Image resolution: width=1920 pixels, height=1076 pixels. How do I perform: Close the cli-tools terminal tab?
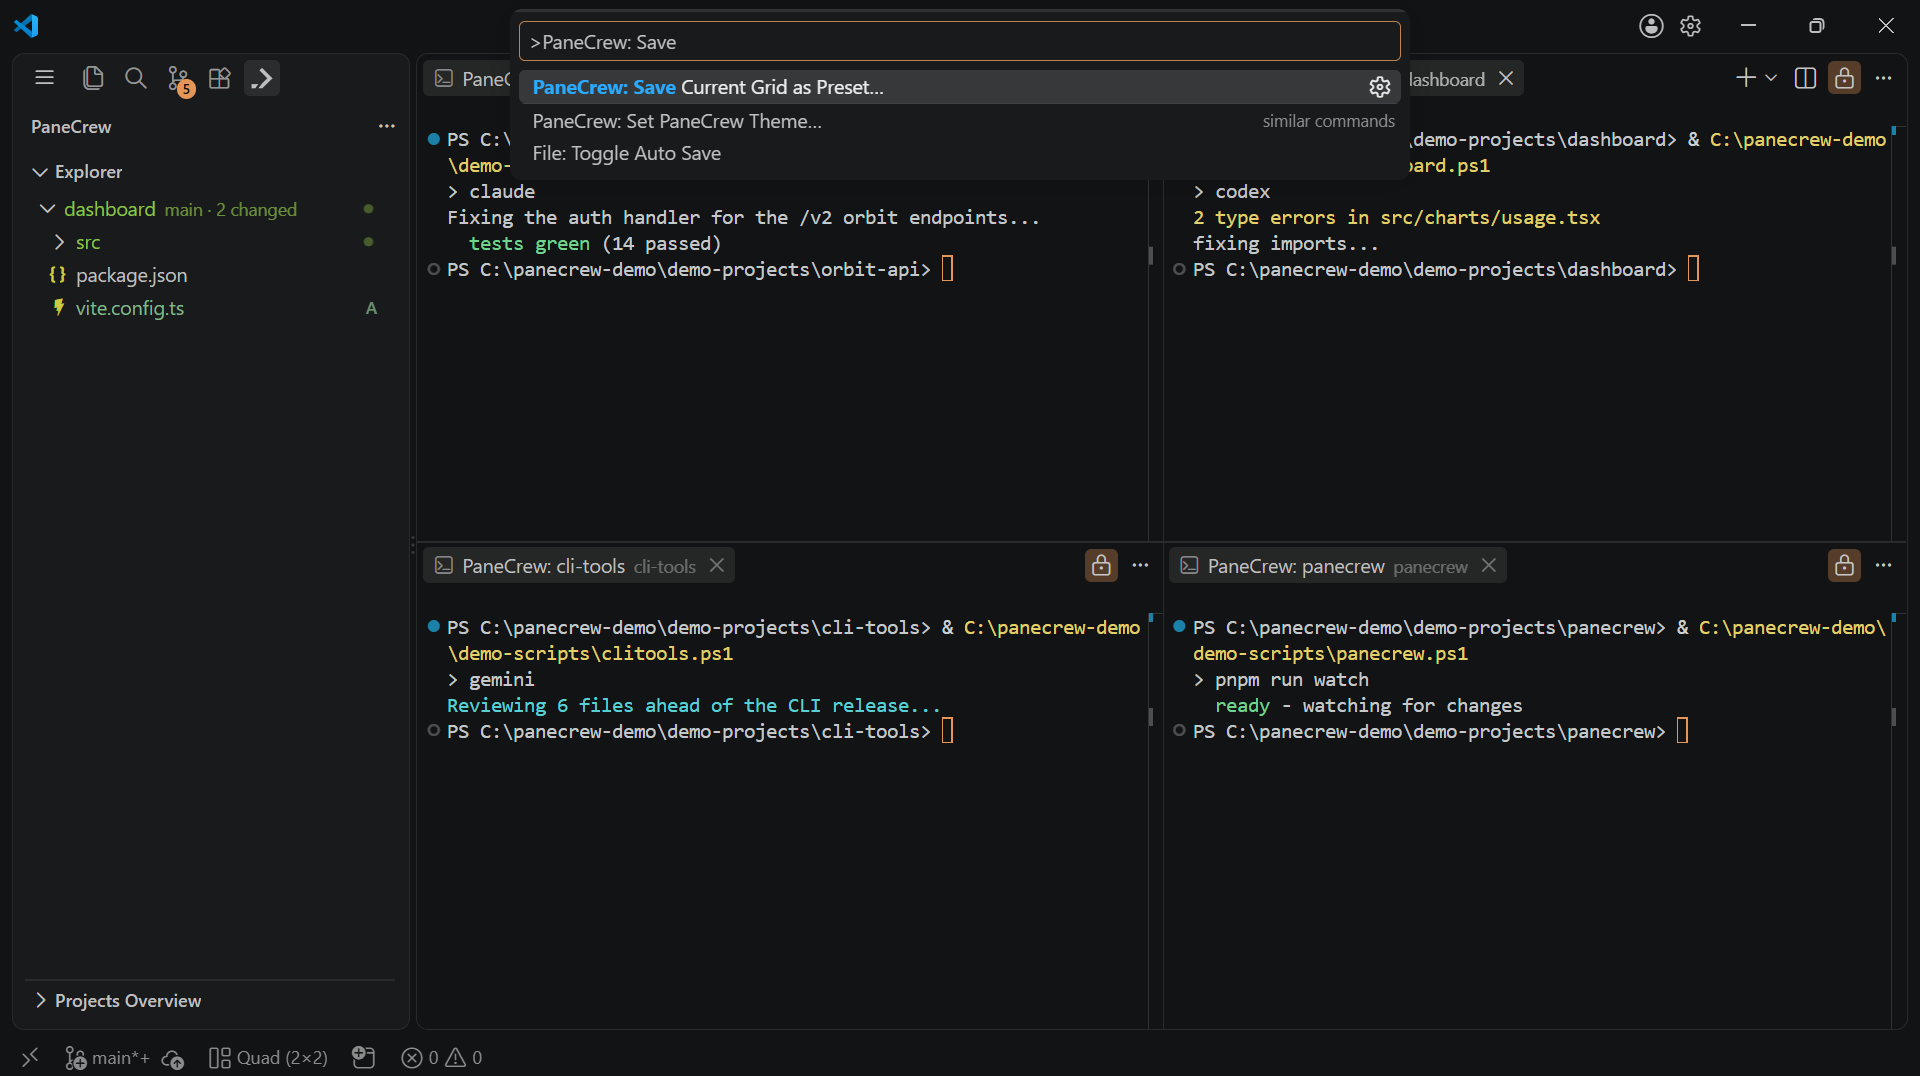tap(717, 566)
